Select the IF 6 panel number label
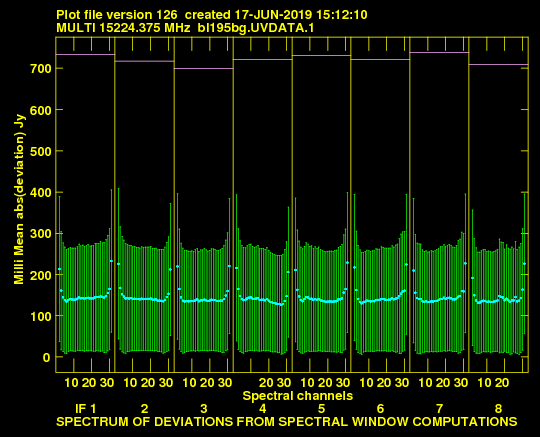 381,409
